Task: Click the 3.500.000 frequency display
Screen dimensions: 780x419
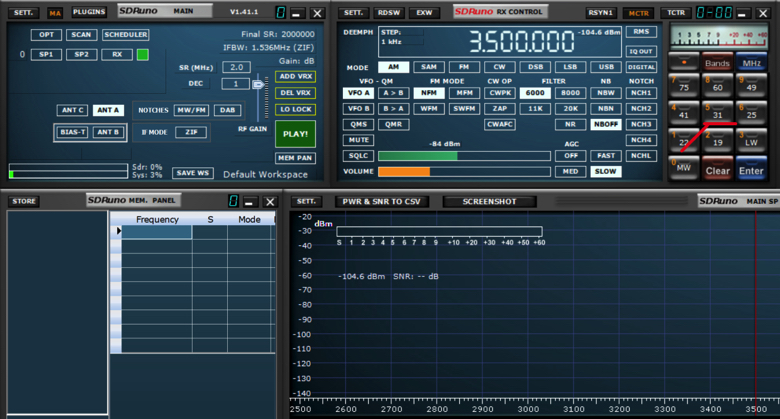Action: [x=522, y=42]
